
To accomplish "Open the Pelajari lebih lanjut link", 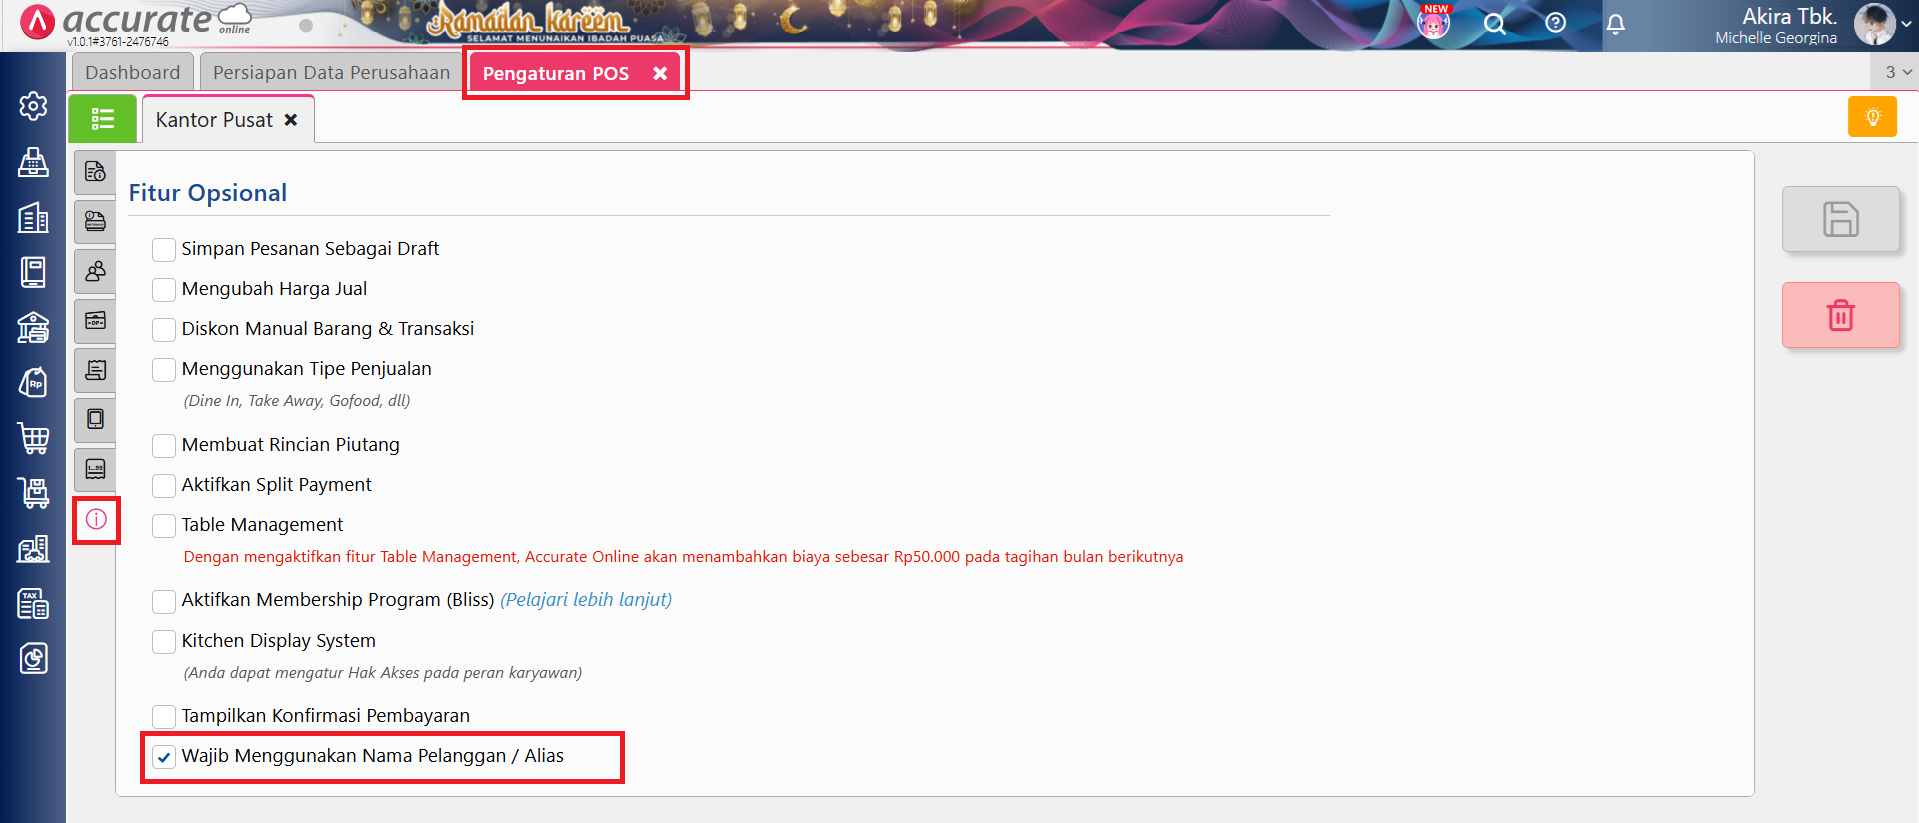I will (x=586, y=600).
